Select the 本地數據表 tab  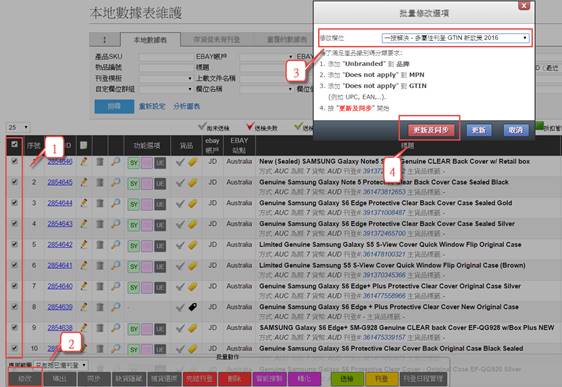click(x=150, y=40)
